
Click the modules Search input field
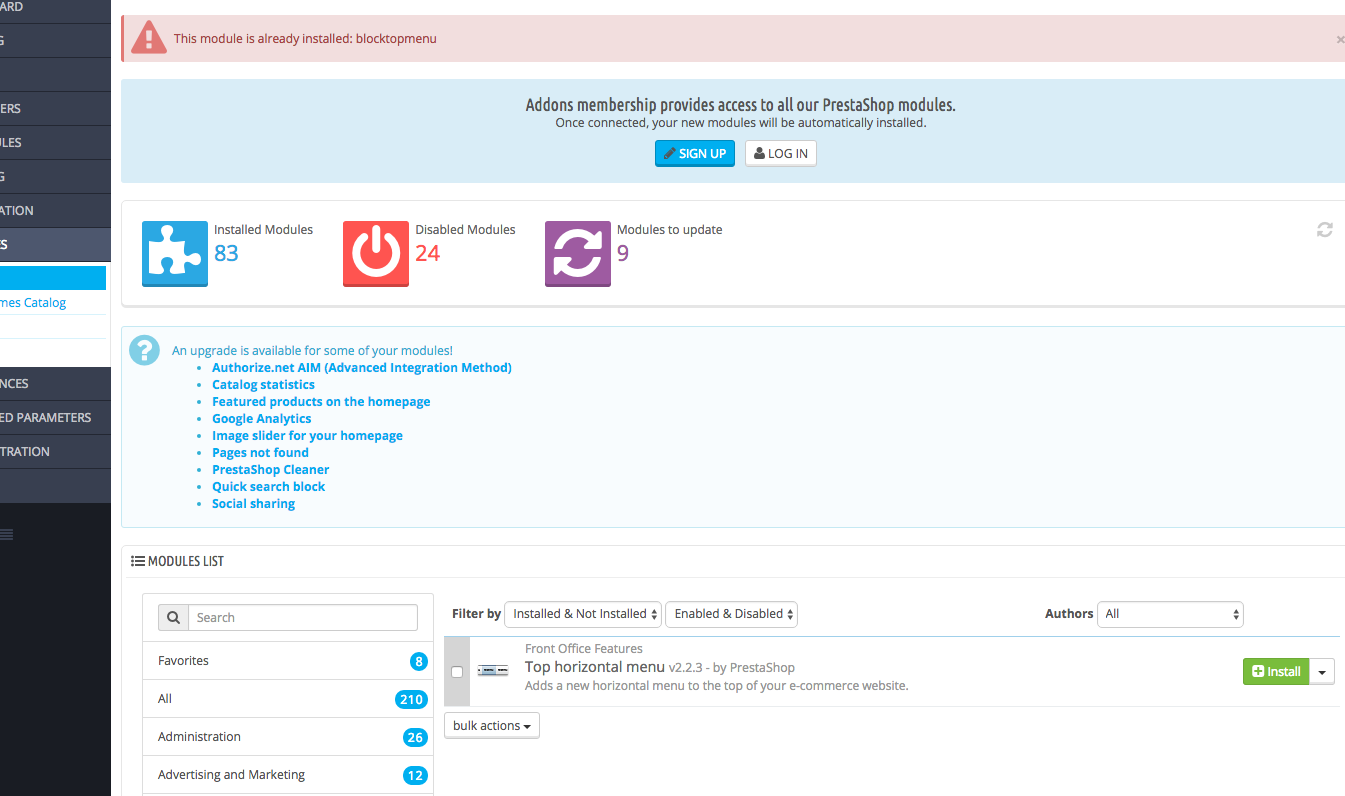tap(303, 617)
